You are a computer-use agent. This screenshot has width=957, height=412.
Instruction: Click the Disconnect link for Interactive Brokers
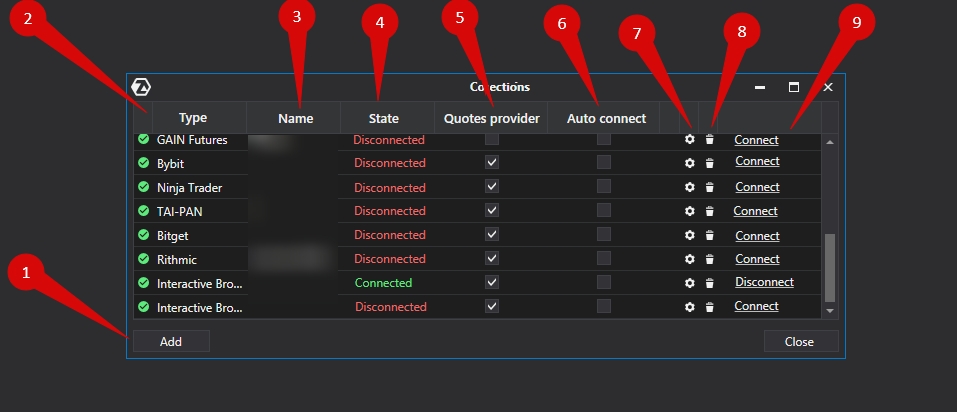click(764, 283)
